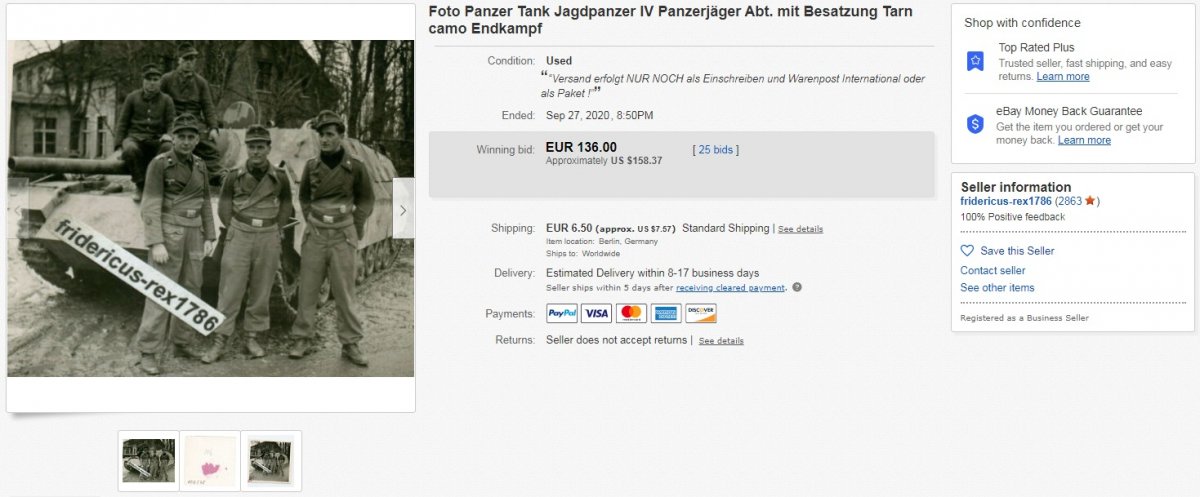Expand returns See details
The height and width of the screenshot is (497, 1200).
pyautogui.click(x=721, y=341)
